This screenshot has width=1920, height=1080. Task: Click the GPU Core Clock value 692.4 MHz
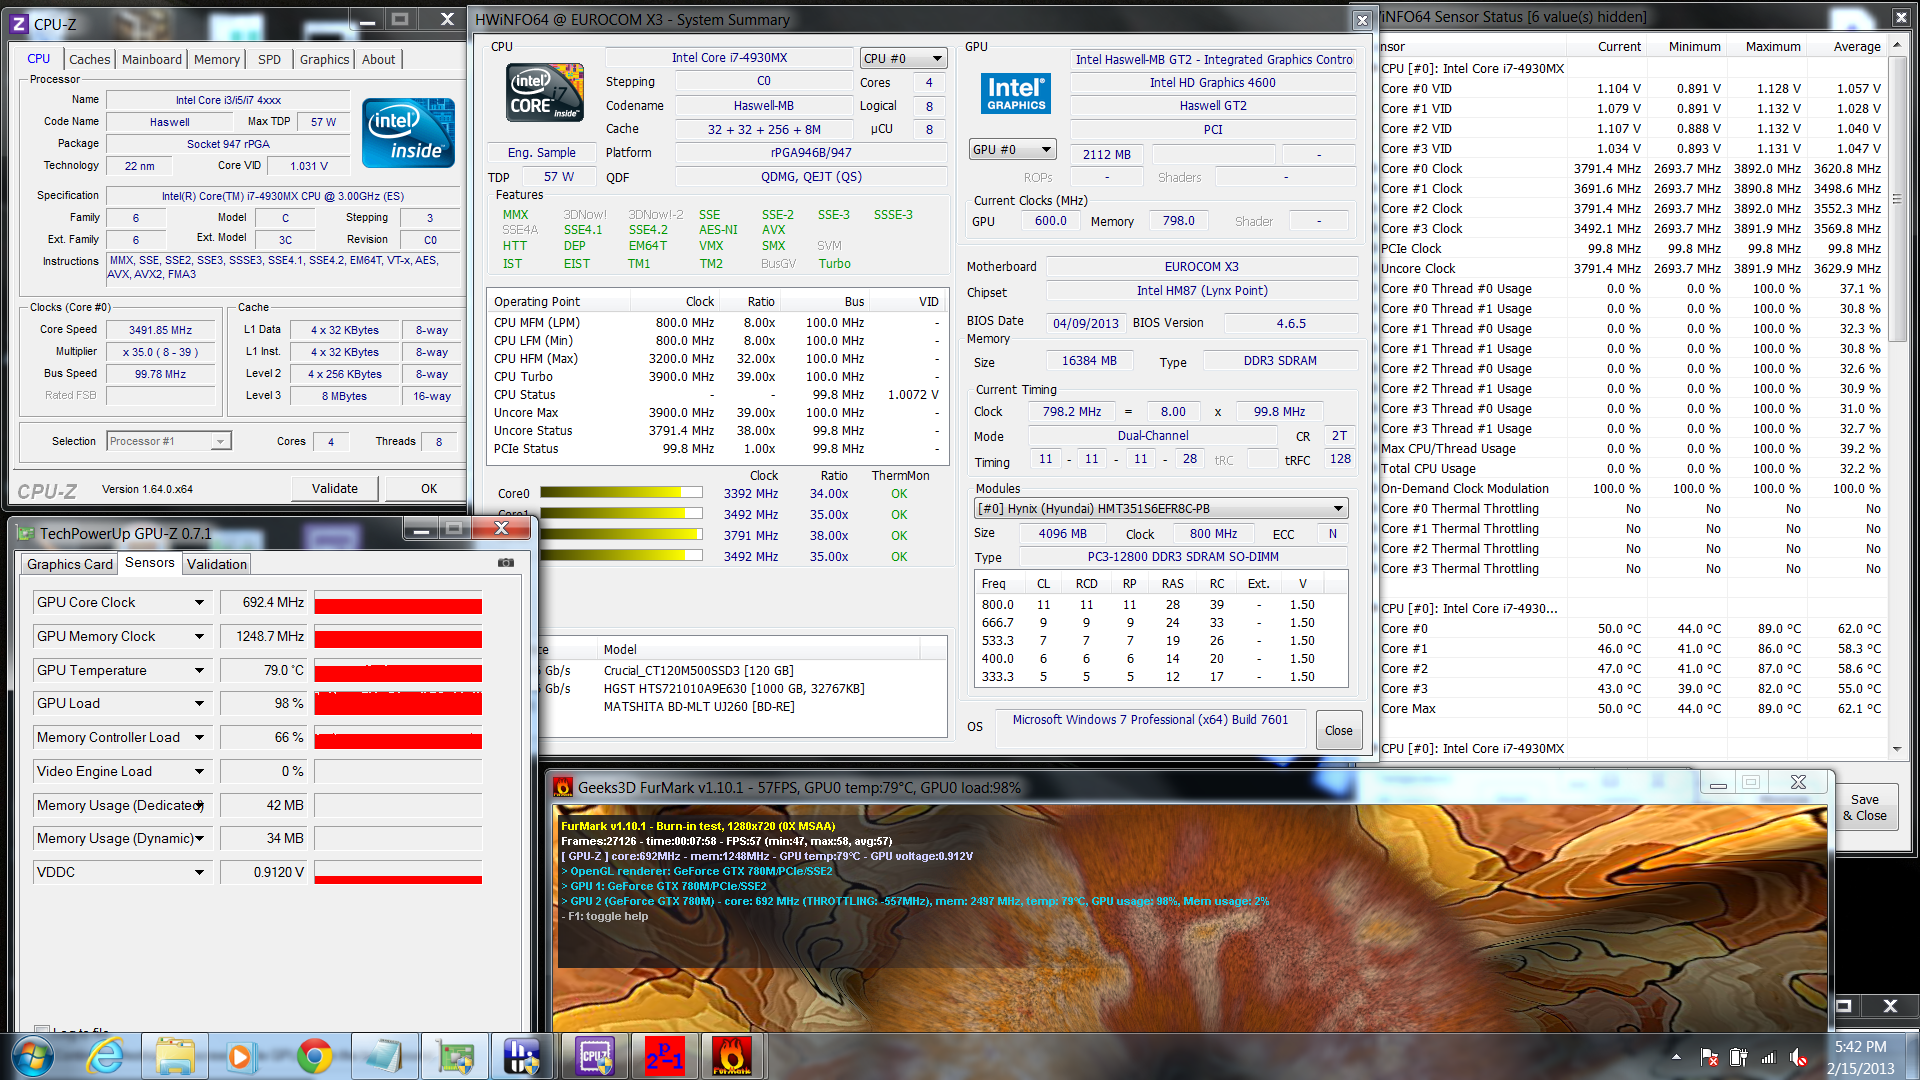[264, 602]
